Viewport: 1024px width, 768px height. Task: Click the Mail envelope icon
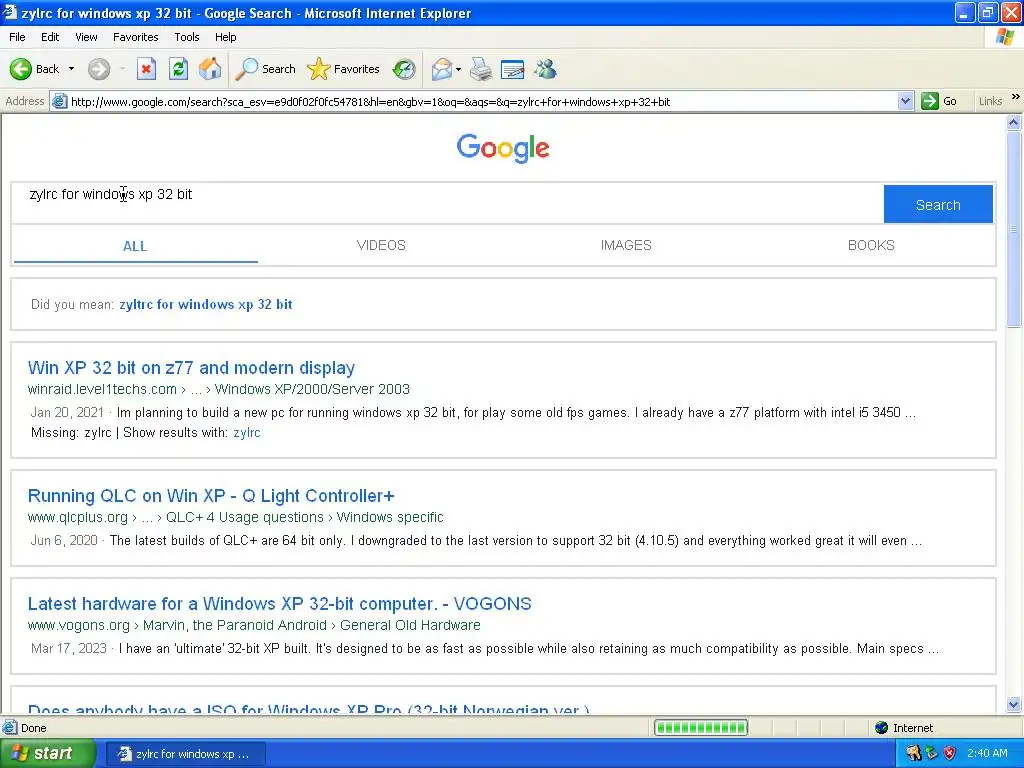pyautogui.click(x=442, y=69)
